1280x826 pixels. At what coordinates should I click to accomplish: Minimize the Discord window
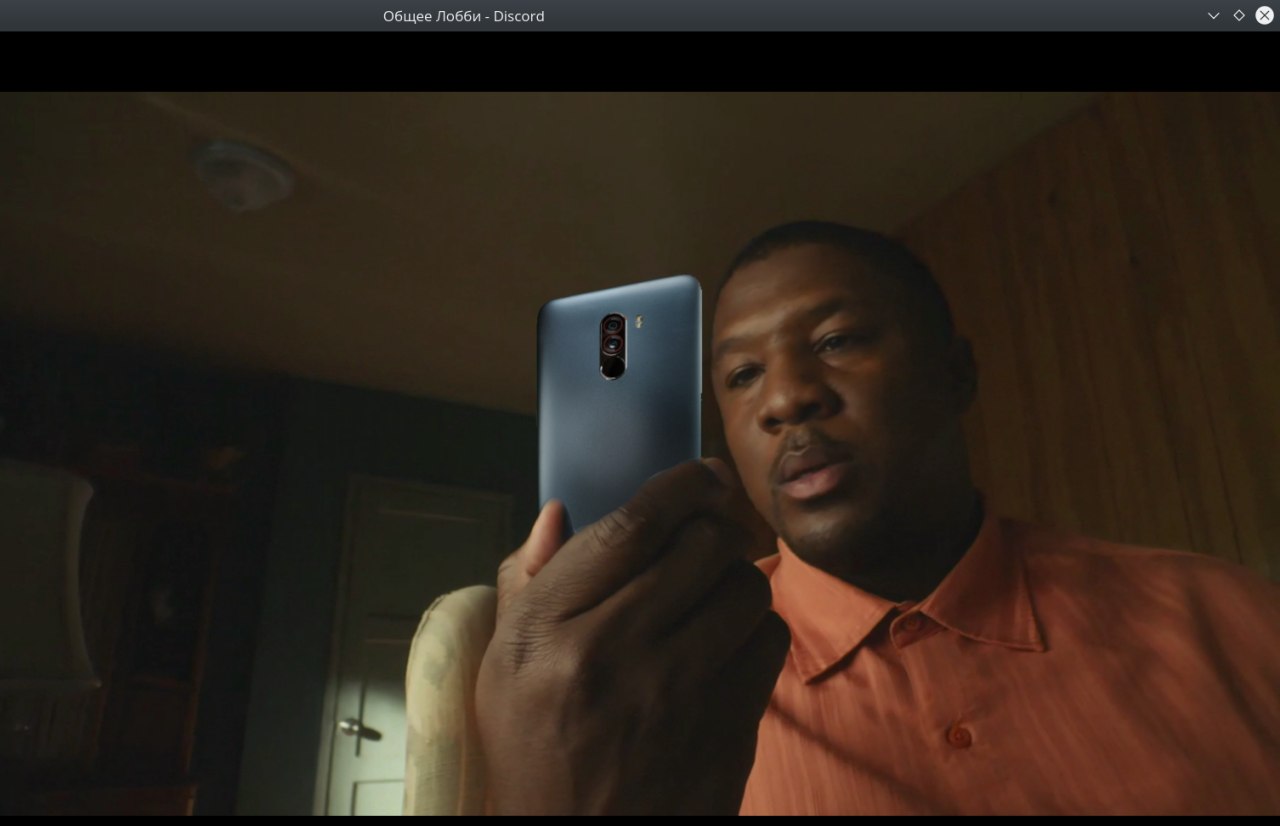point(1213,15)
